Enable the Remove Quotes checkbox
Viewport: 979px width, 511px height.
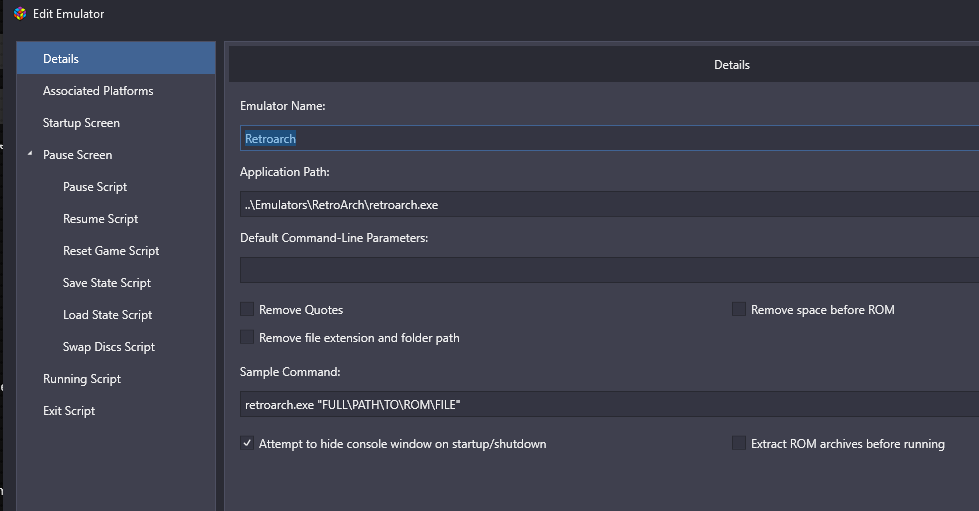point(247,309)
